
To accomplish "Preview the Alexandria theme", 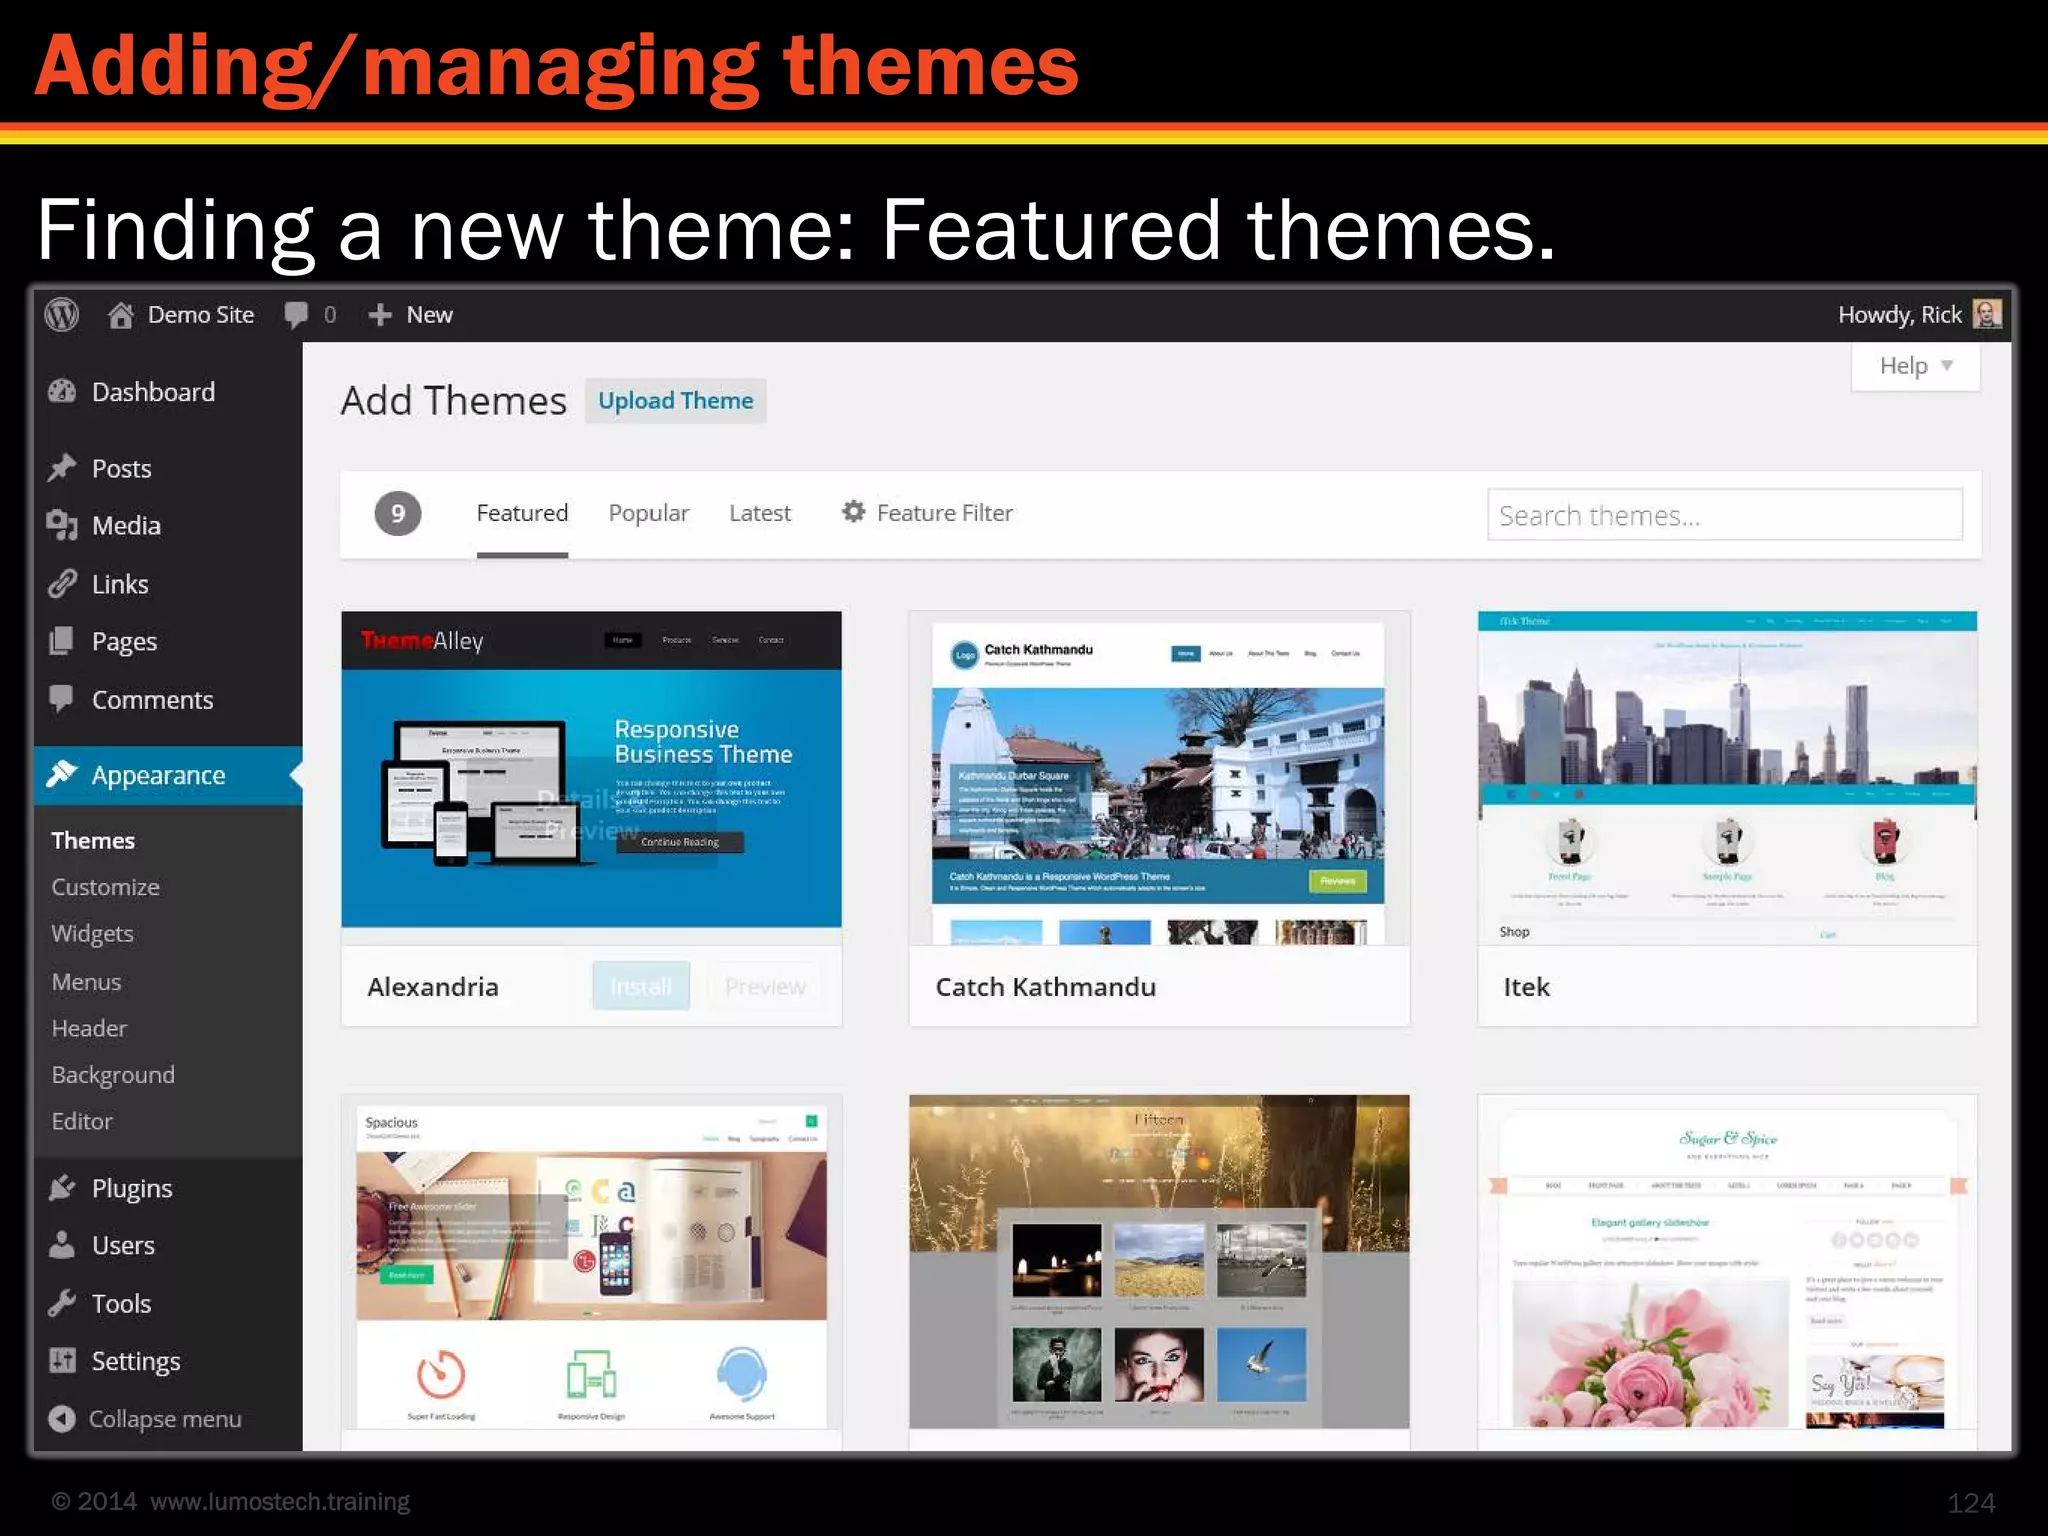I will [765, 986].
